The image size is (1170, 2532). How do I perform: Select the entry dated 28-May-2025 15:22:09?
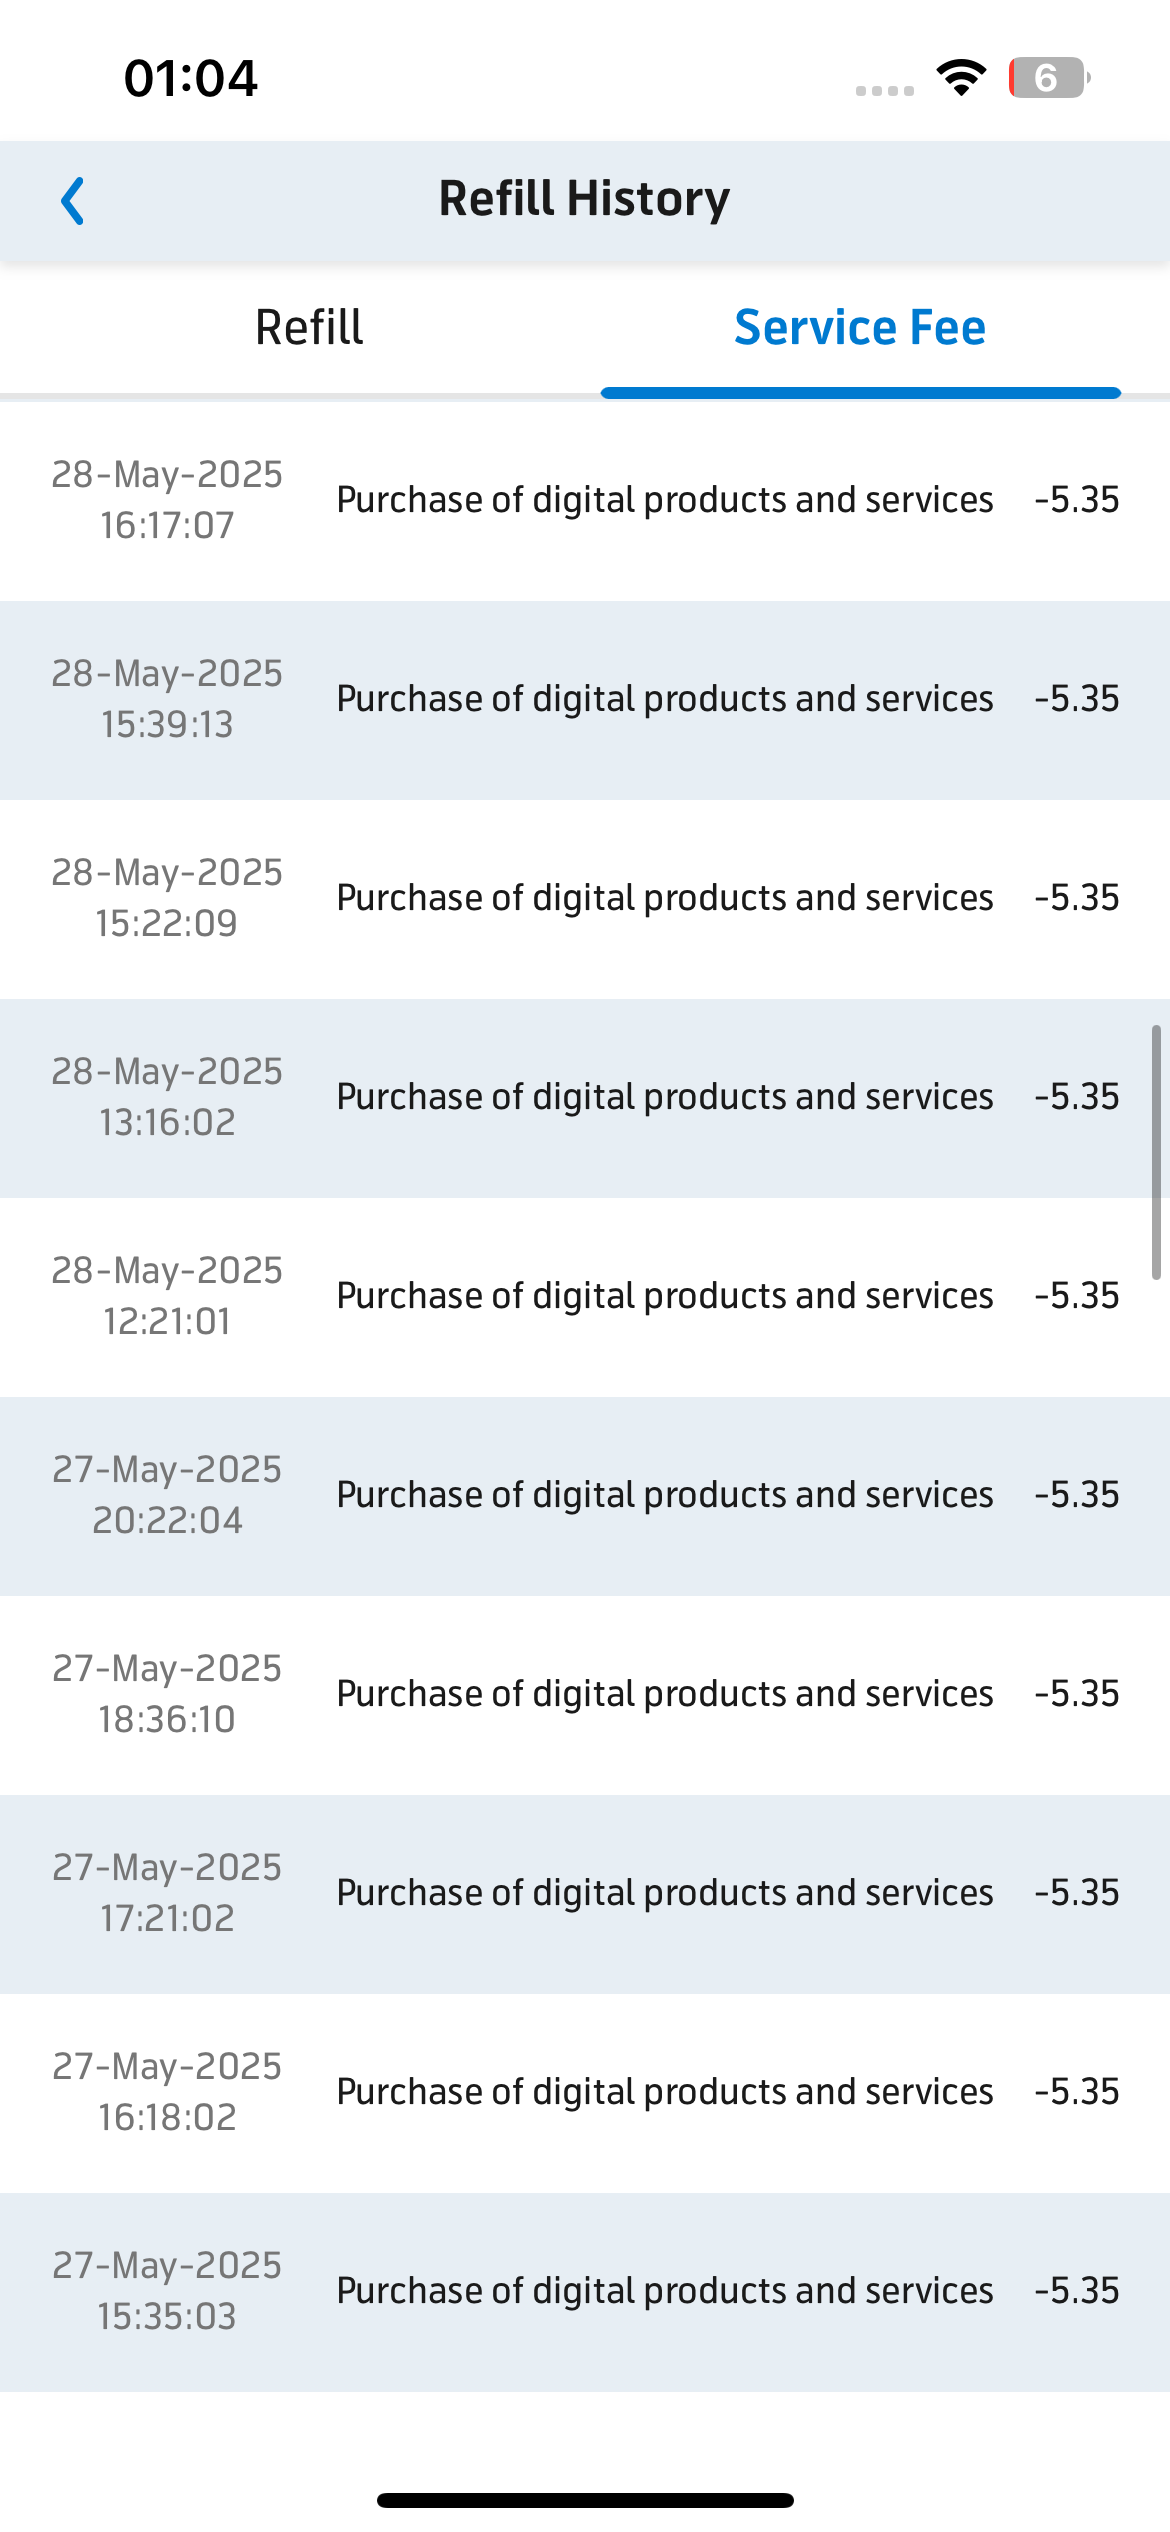point(585,899)
